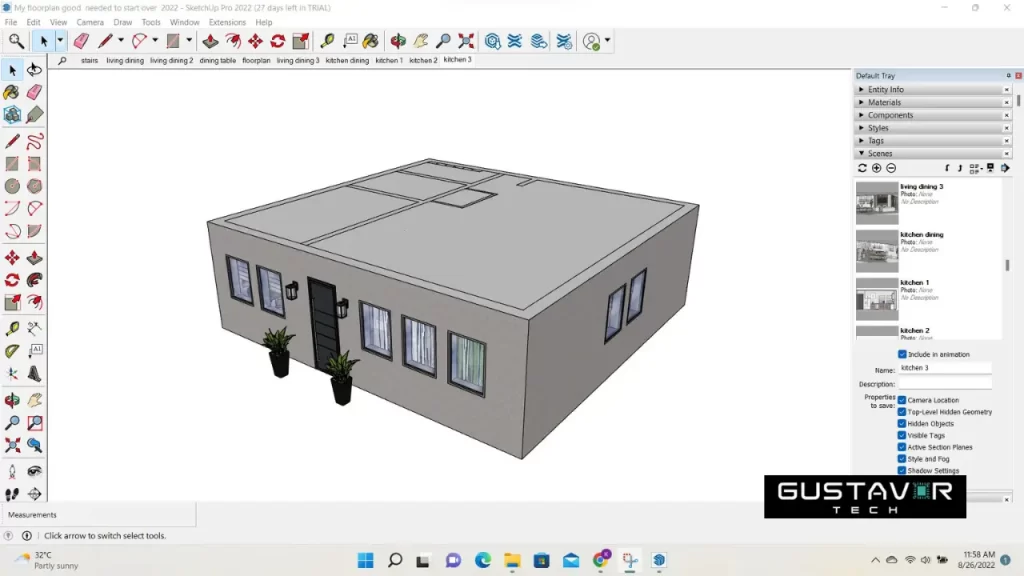
Task: Add a new scene in Scenes panel
Action: [874, 168]
